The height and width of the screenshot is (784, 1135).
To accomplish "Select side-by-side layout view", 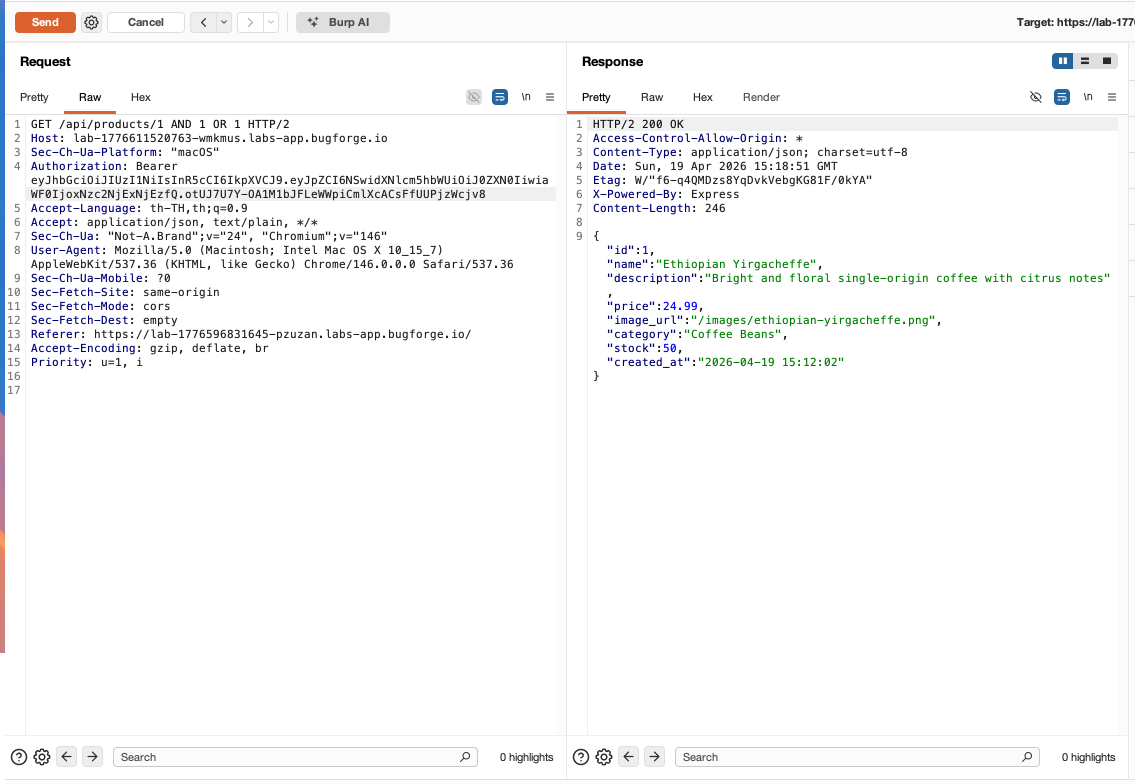I will click(1063, 61).
